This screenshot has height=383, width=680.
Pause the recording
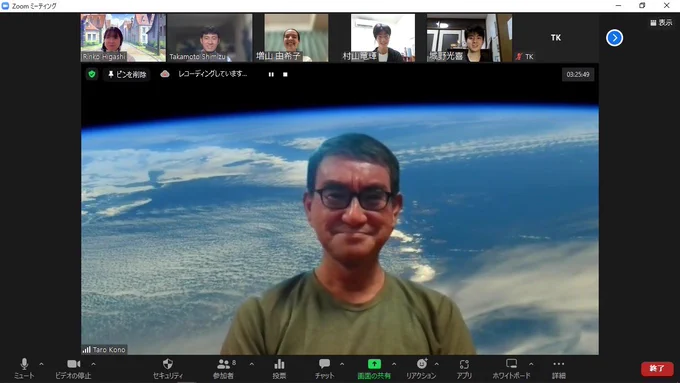[271, 75]
